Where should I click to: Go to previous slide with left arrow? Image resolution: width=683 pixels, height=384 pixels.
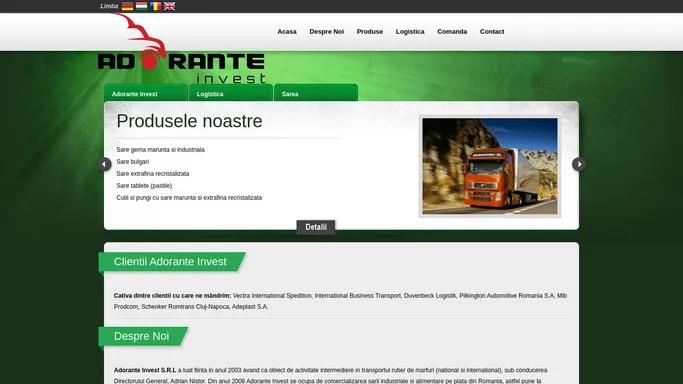pyautogui.click(x=105, y=164)
